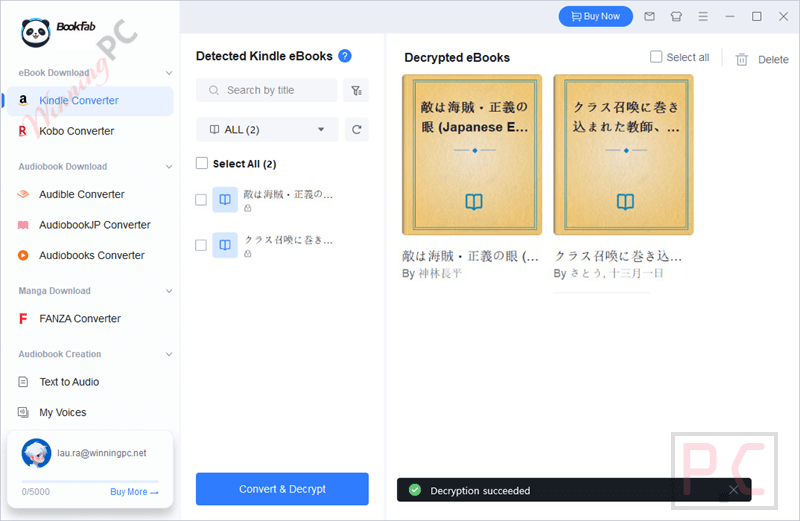Click the author line By 神林長平
800x521 pixels.
click(x=432, y=274)
